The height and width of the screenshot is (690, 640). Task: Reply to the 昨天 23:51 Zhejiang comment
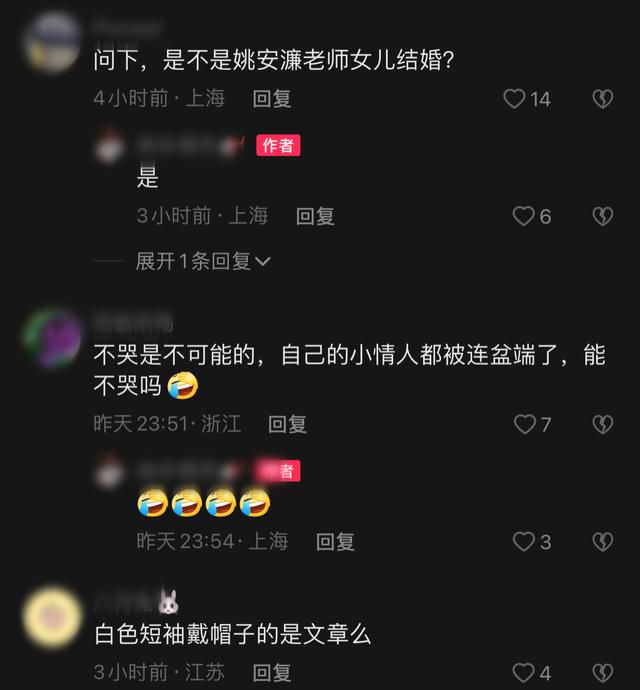click(287, 424)
